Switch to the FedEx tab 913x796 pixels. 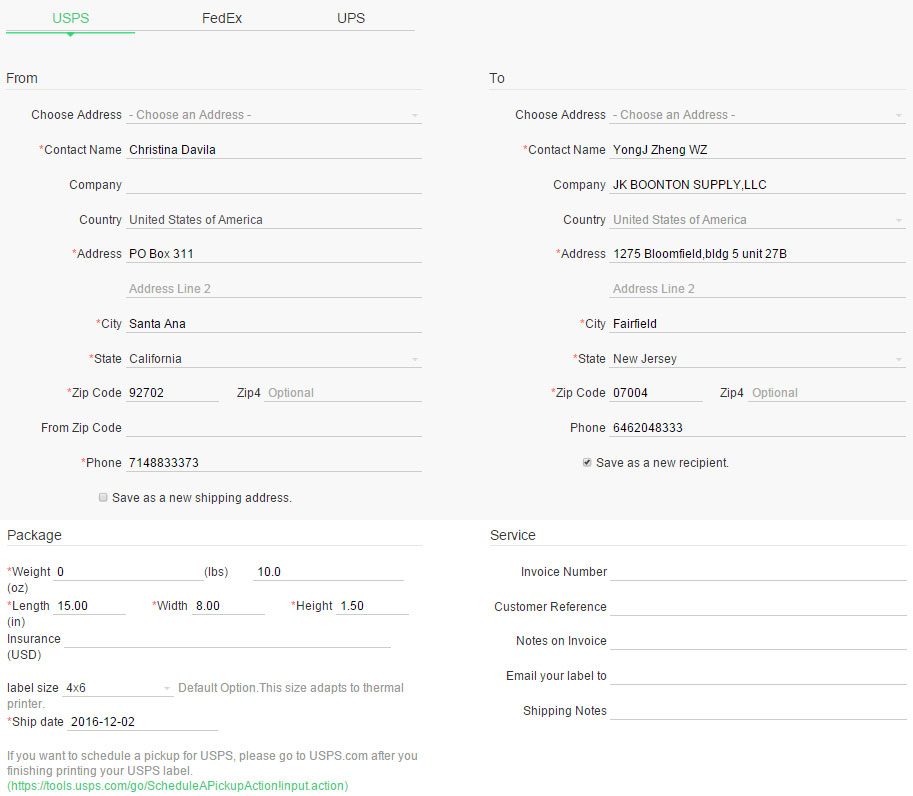click(222, 18)
